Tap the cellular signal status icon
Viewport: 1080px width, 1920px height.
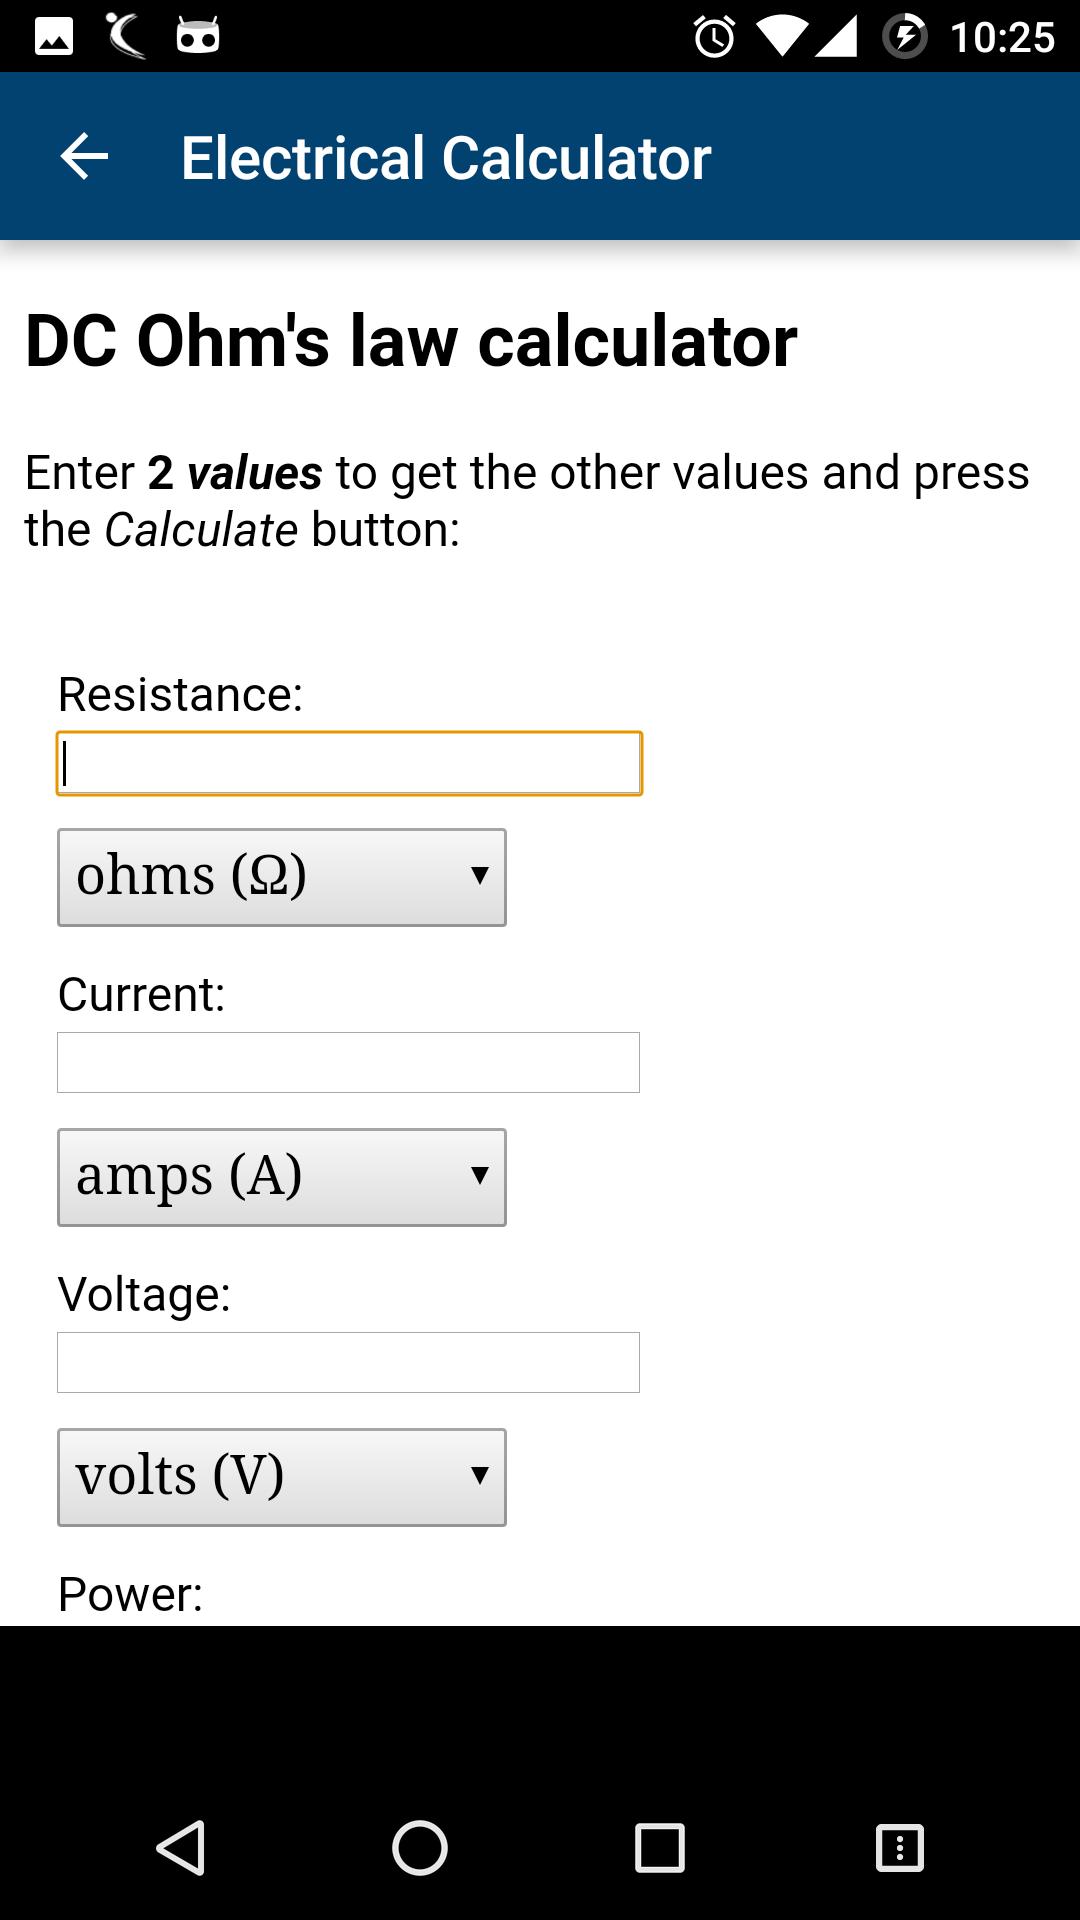click(836, 37)
